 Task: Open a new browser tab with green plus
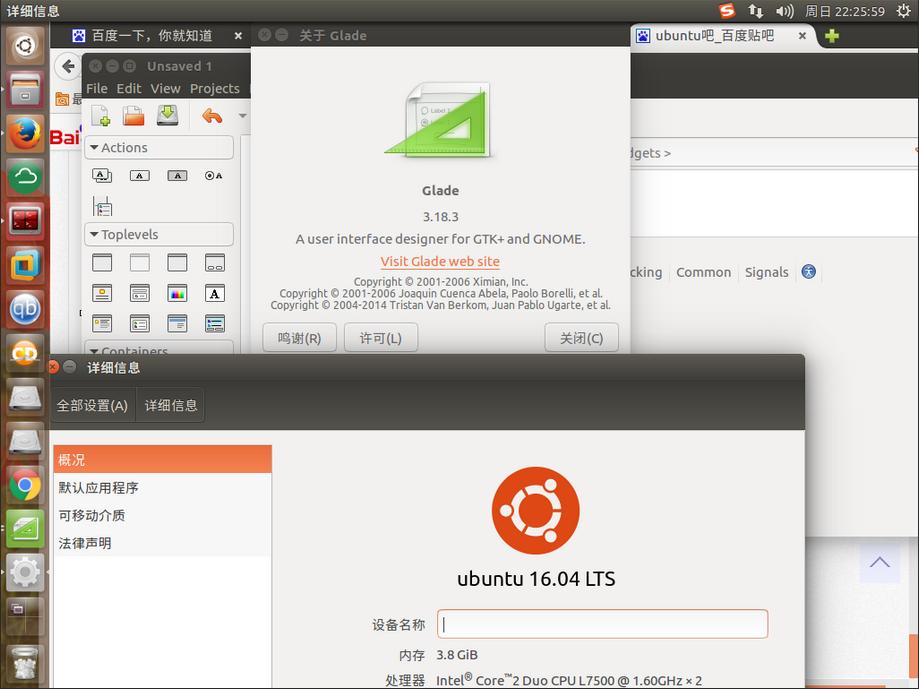pos(831,36)
